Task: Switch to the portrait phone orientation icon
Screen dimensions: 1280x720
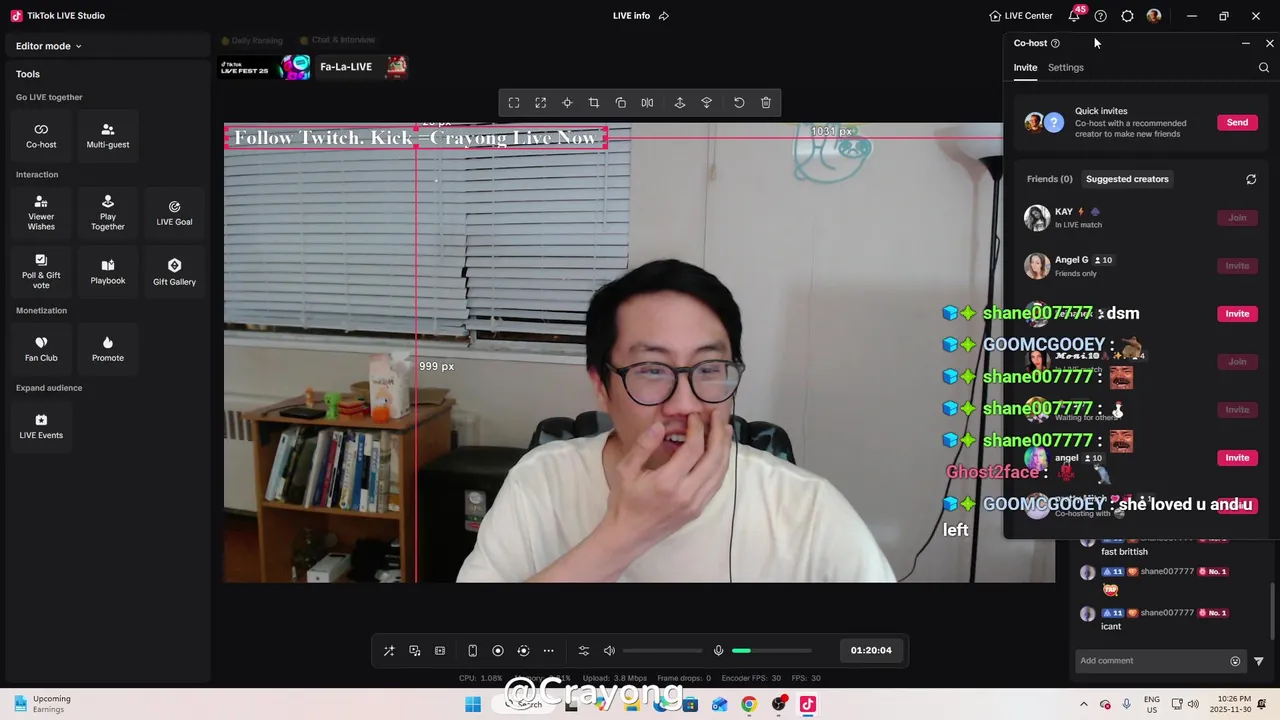Action: click(473, 651)
